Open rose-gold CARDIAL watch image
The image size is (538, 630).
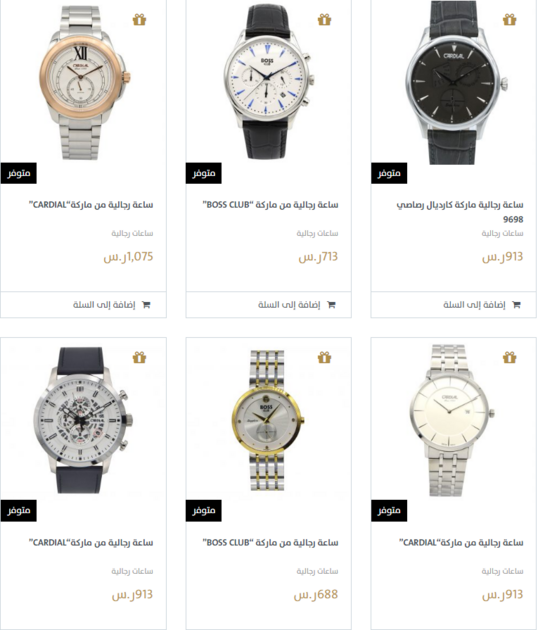84,82
